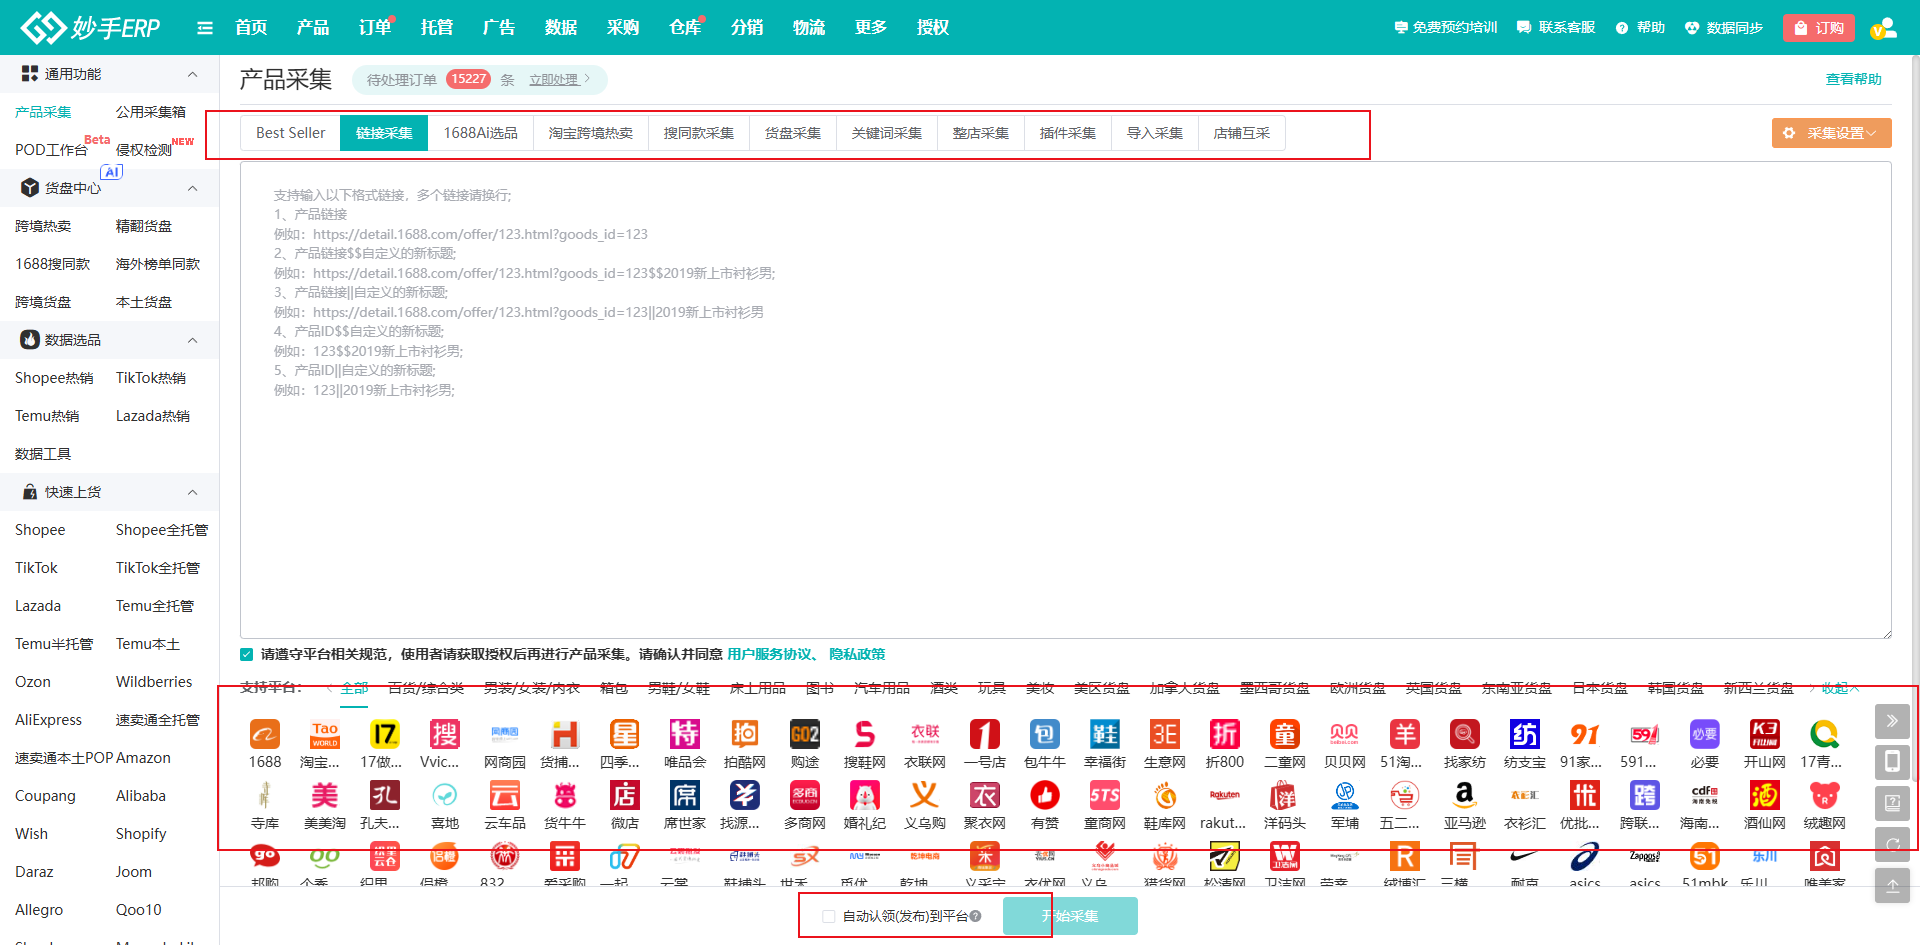Open the 插件采集 tab

pos(1068,133)
